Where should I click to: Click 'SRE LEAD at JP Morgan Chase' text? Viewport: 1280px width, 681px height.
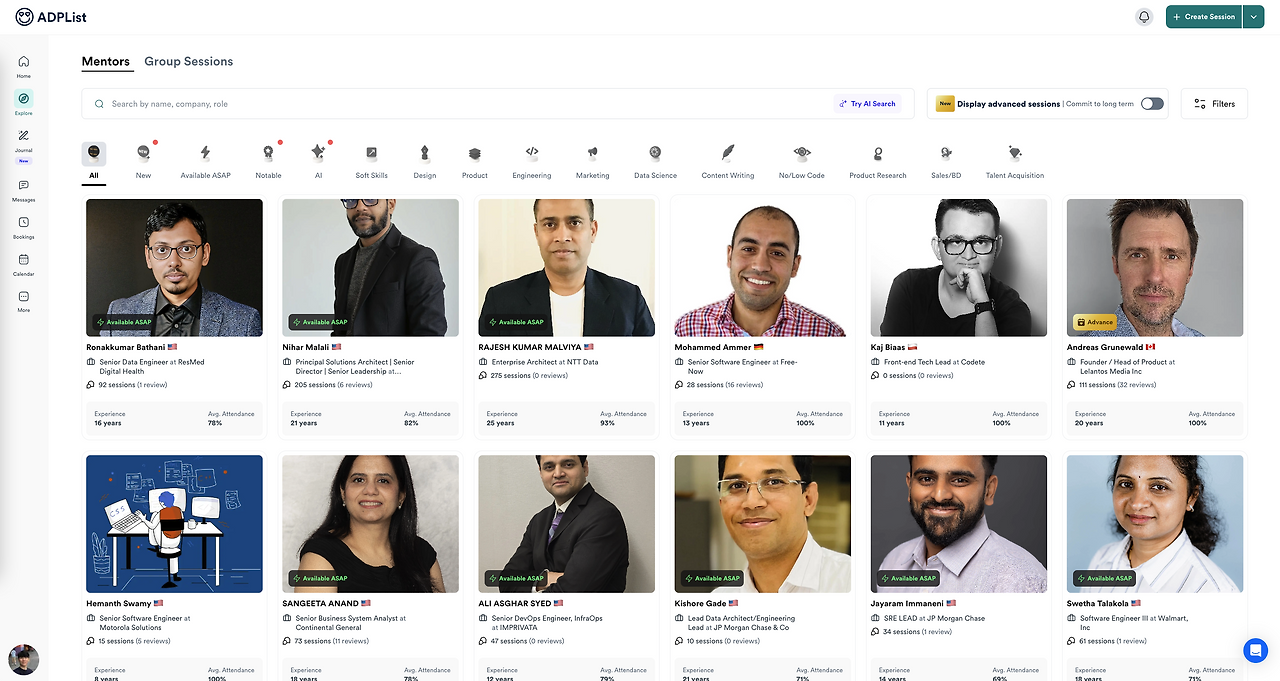[933, 618]
